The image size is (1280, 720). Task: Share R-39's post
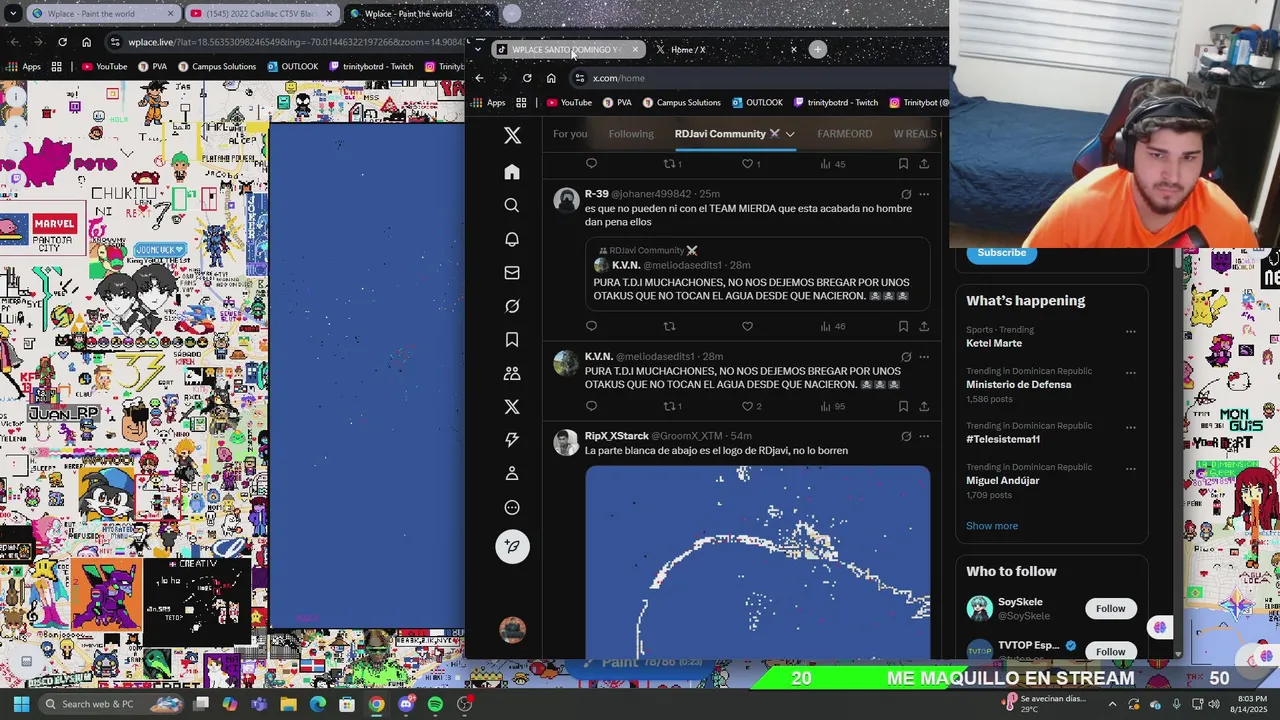tap(924, 326)
